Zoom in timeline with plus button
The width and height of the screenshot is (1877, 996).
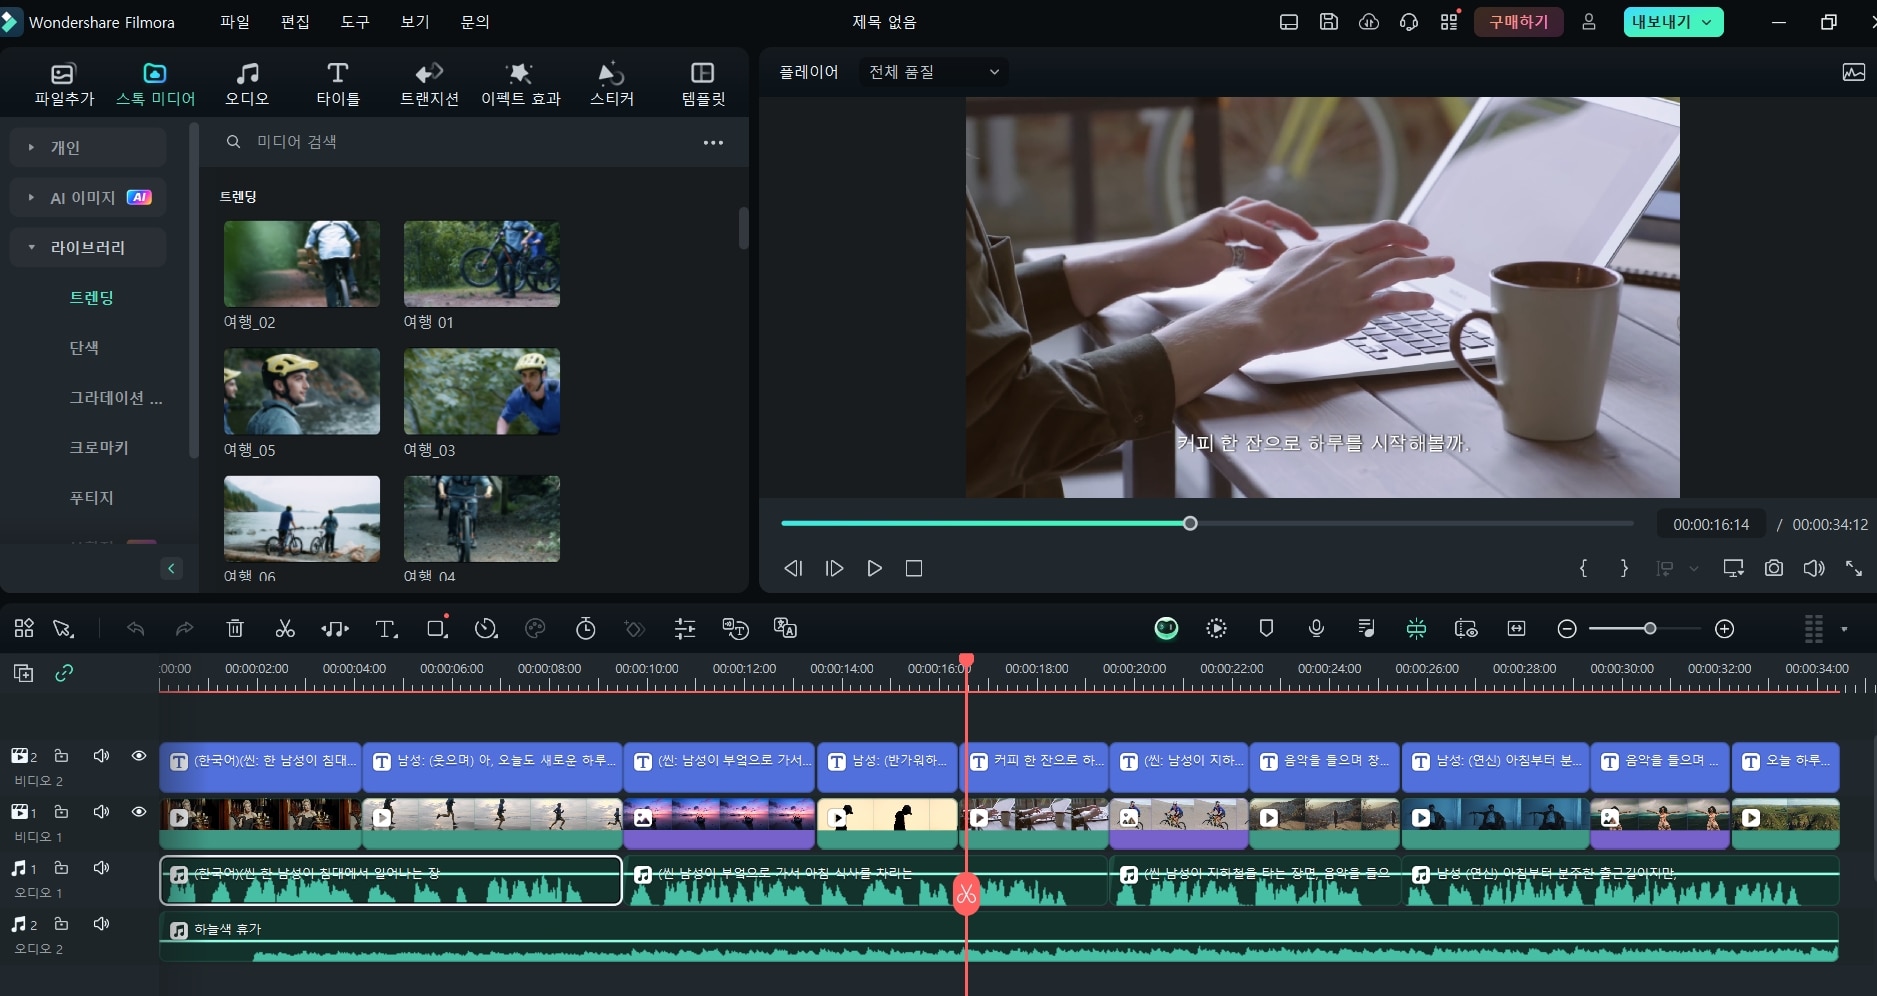pyautogui.click(x=1724, y=628)
